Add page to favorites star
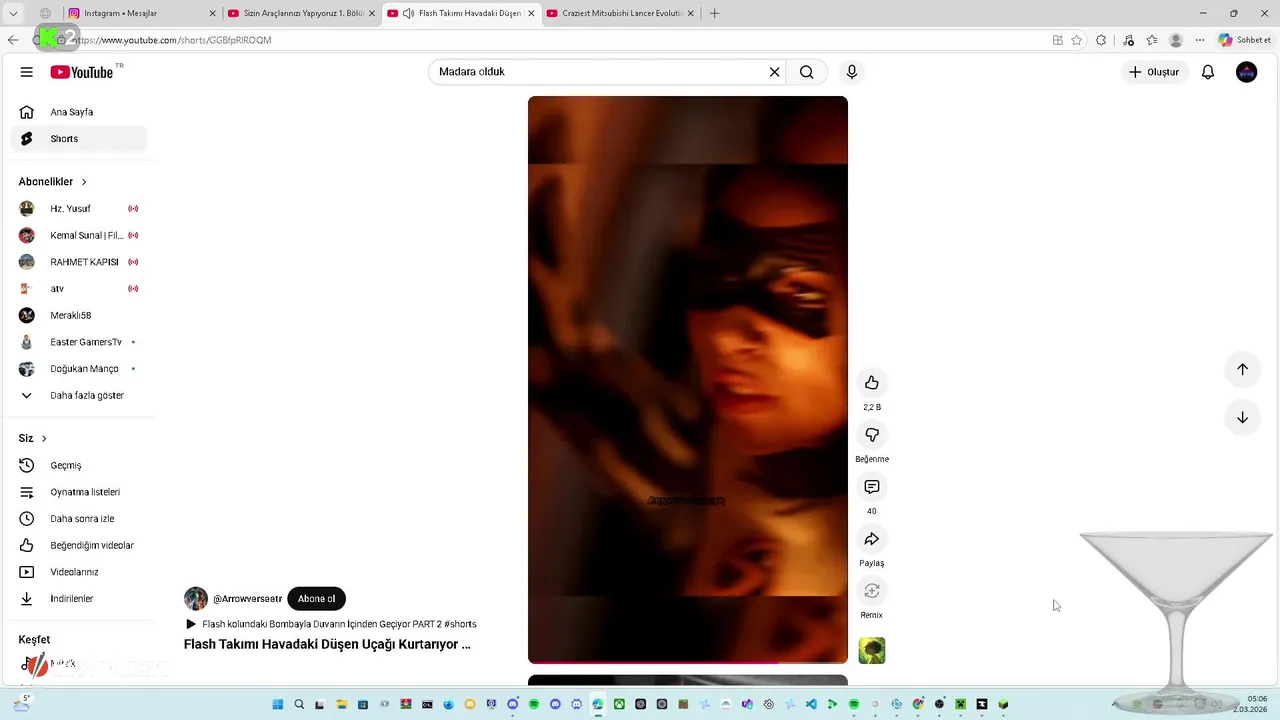 (1077, 40)
